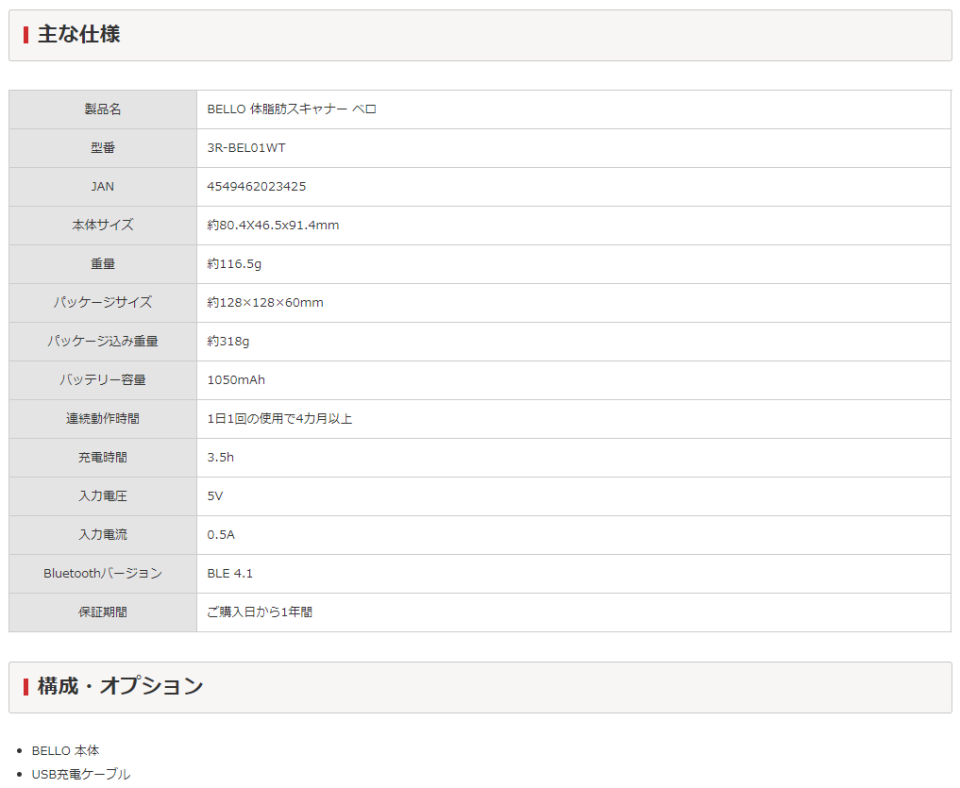
Task: Select the 約116.5g weight value
Action: pyautogui.click(x=234, y=264)
